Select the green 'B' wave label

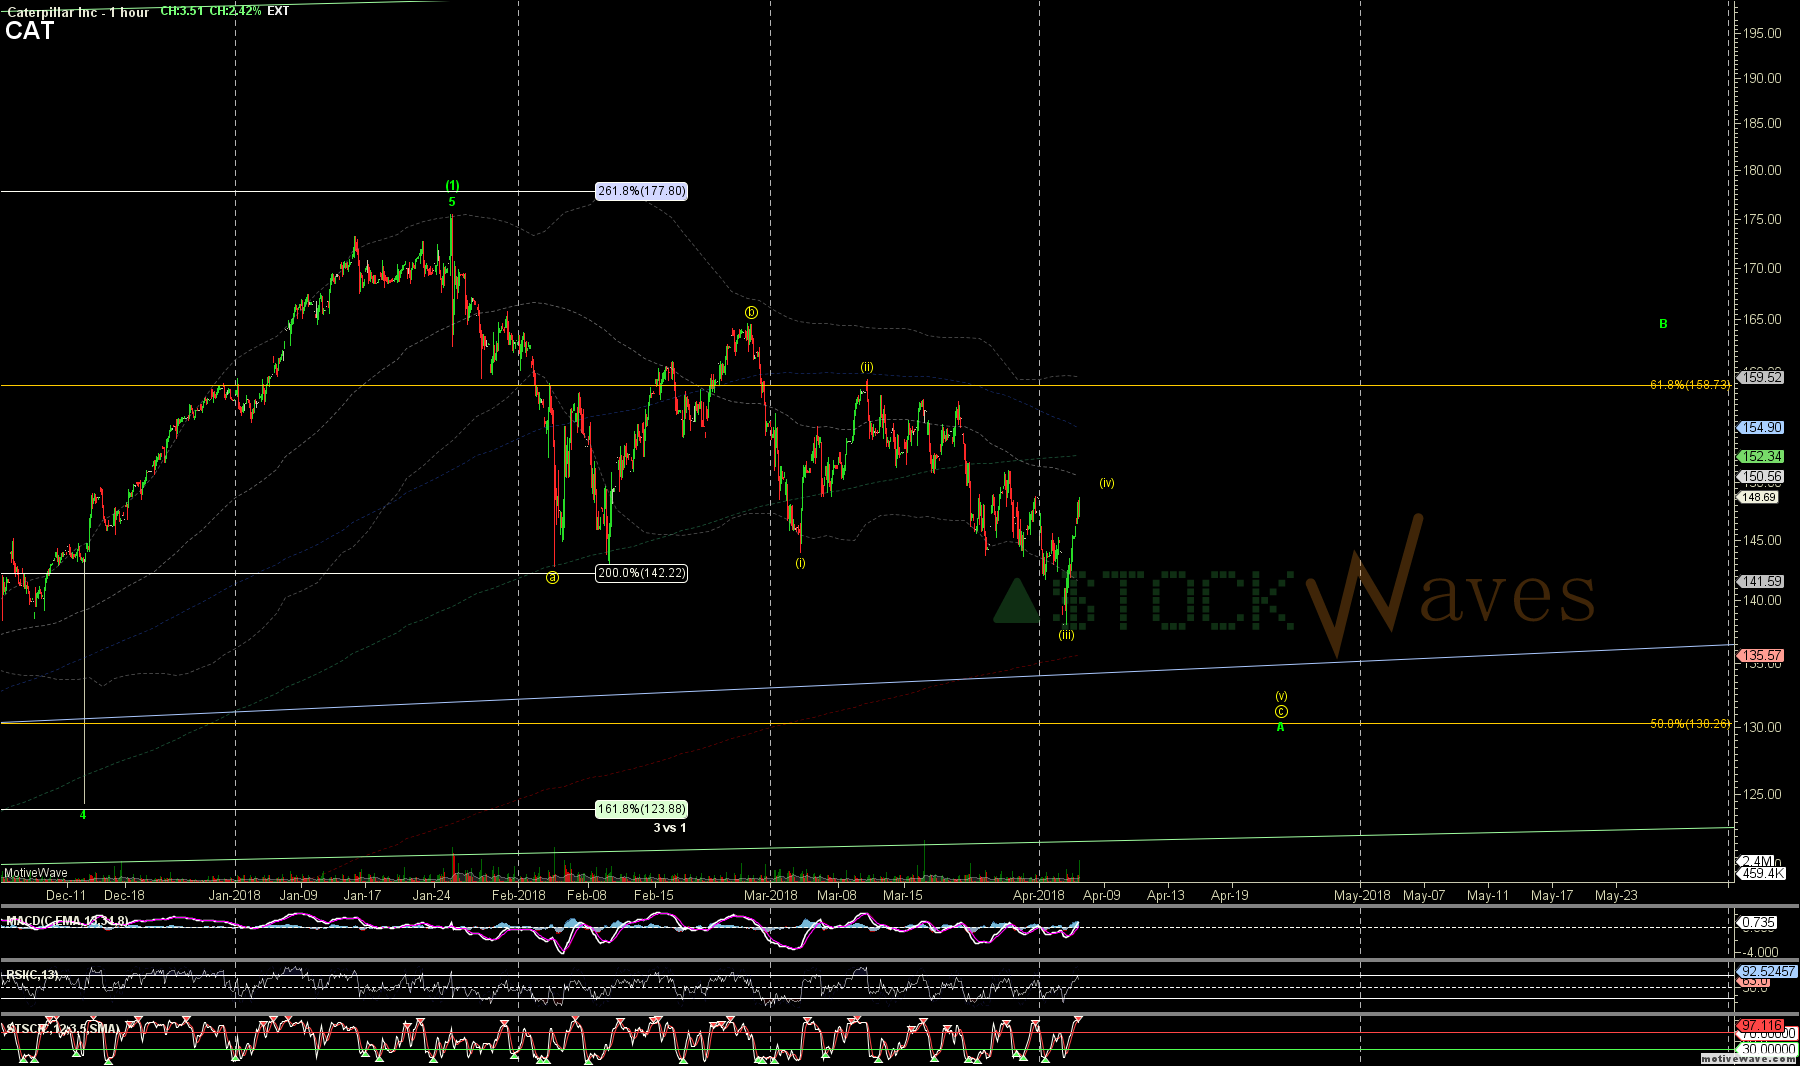tap(1663, 324)
